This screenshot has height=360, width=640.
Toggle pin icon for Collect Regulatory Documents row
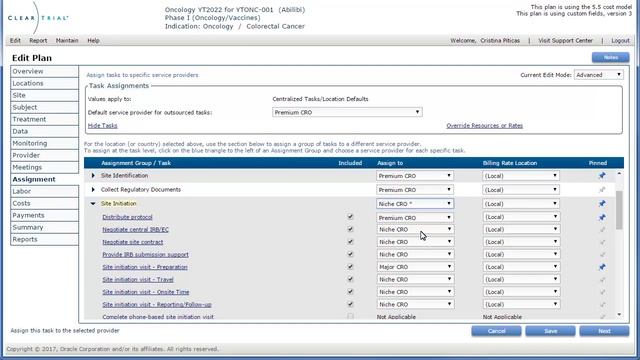point(602,190)
